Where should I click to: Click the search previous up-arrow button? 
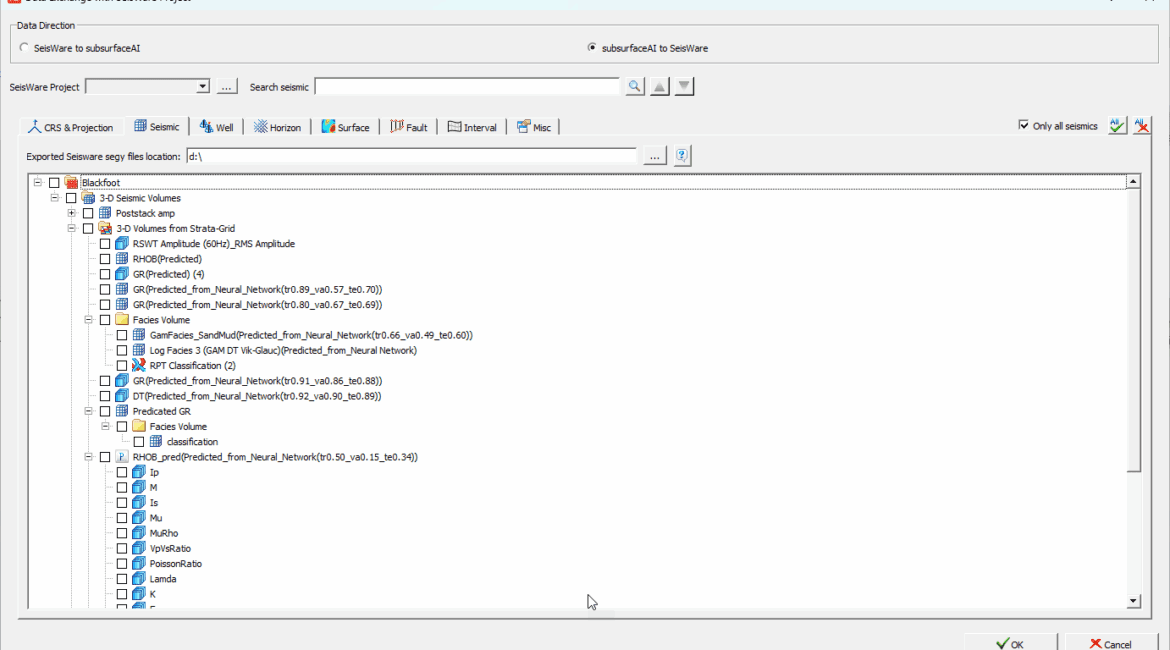click(x=660, y=87)
